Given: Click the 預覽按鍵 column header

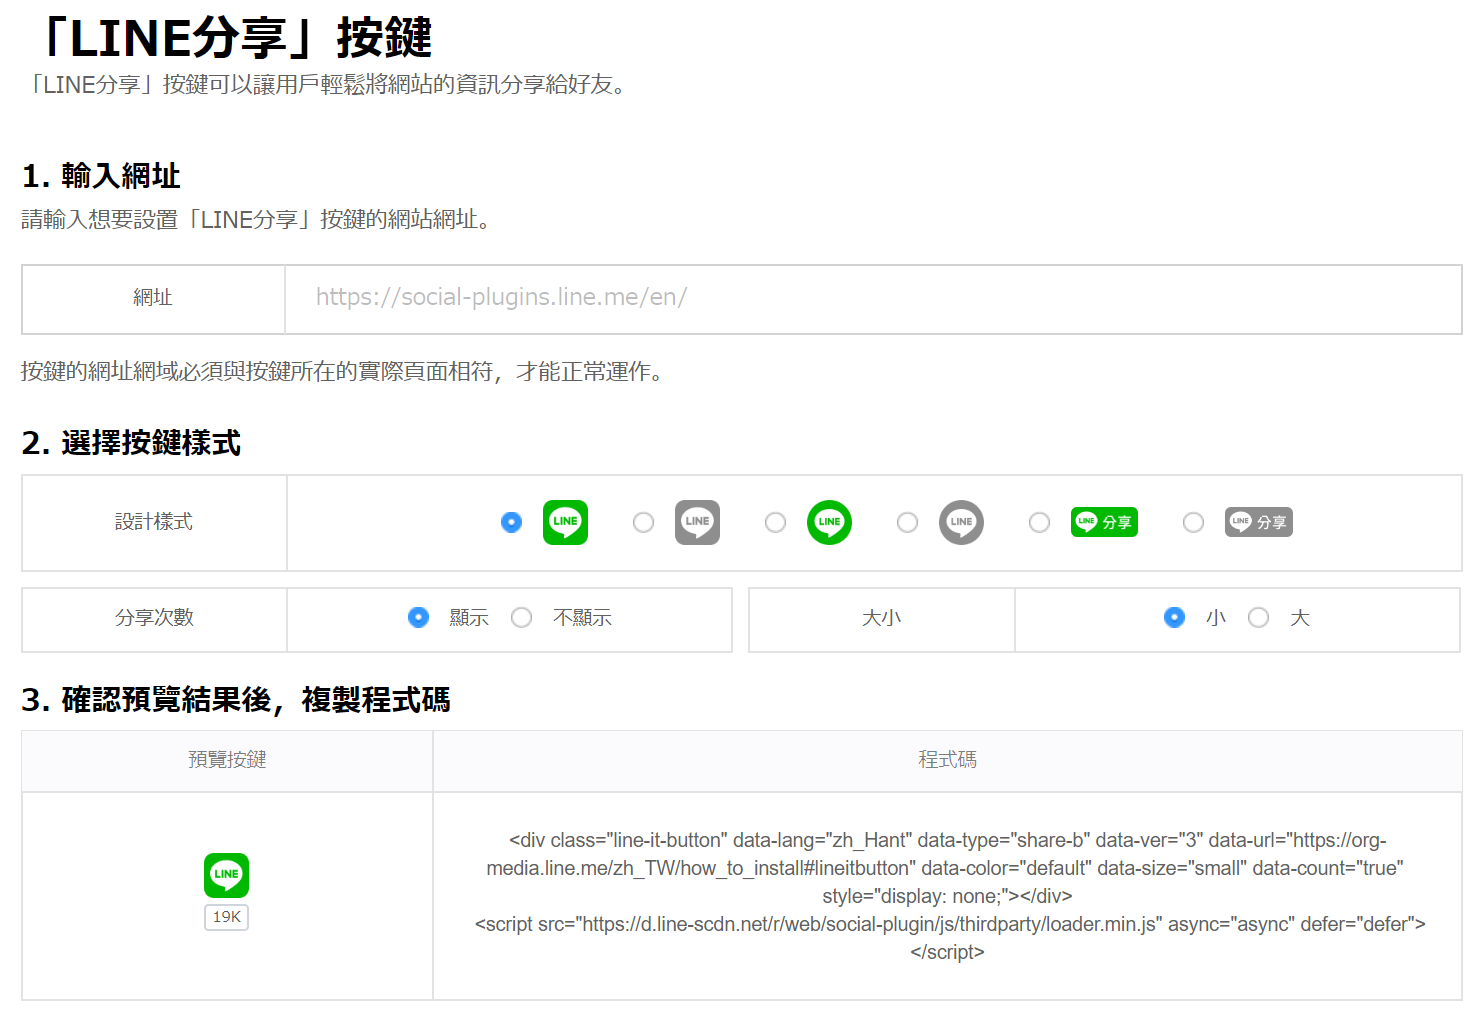Looking at the screenshot, I should (227, 760).
